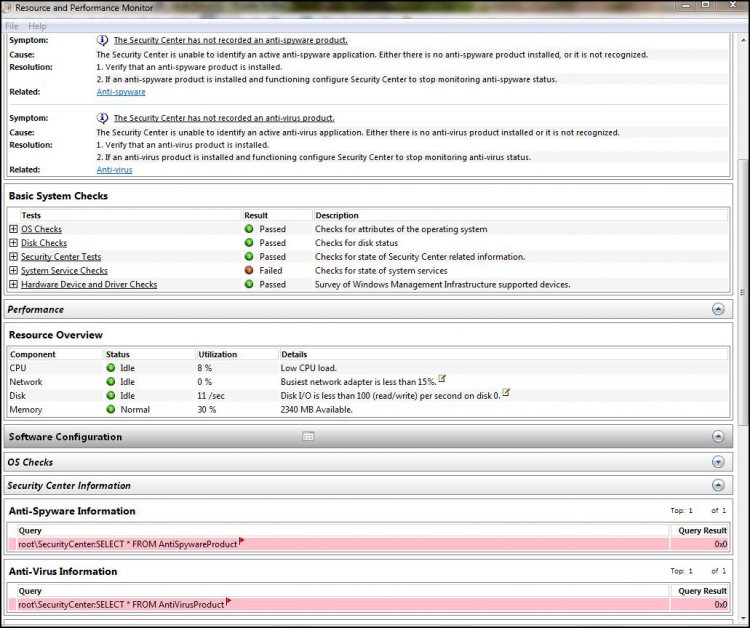Select the AntiSpywareProduct query row

coord(368,544)
